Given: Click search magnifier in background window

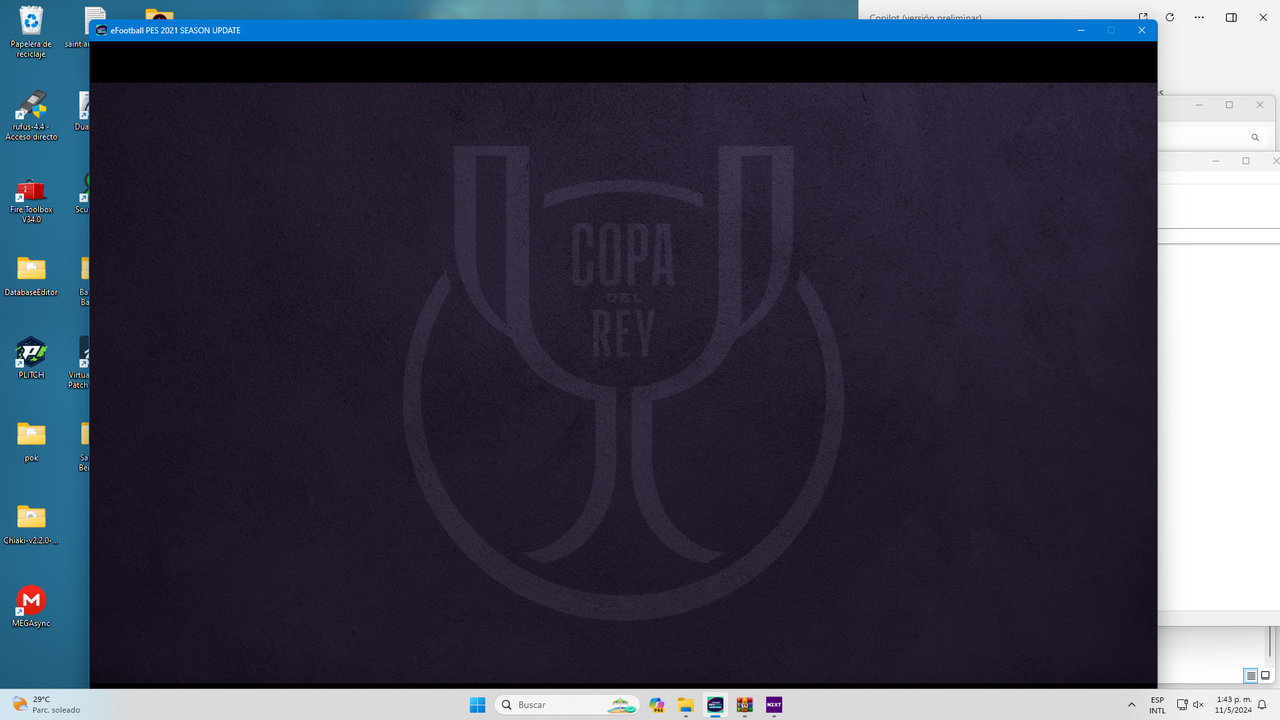Looking at the screenshot, I should (x=1255, y=137).
